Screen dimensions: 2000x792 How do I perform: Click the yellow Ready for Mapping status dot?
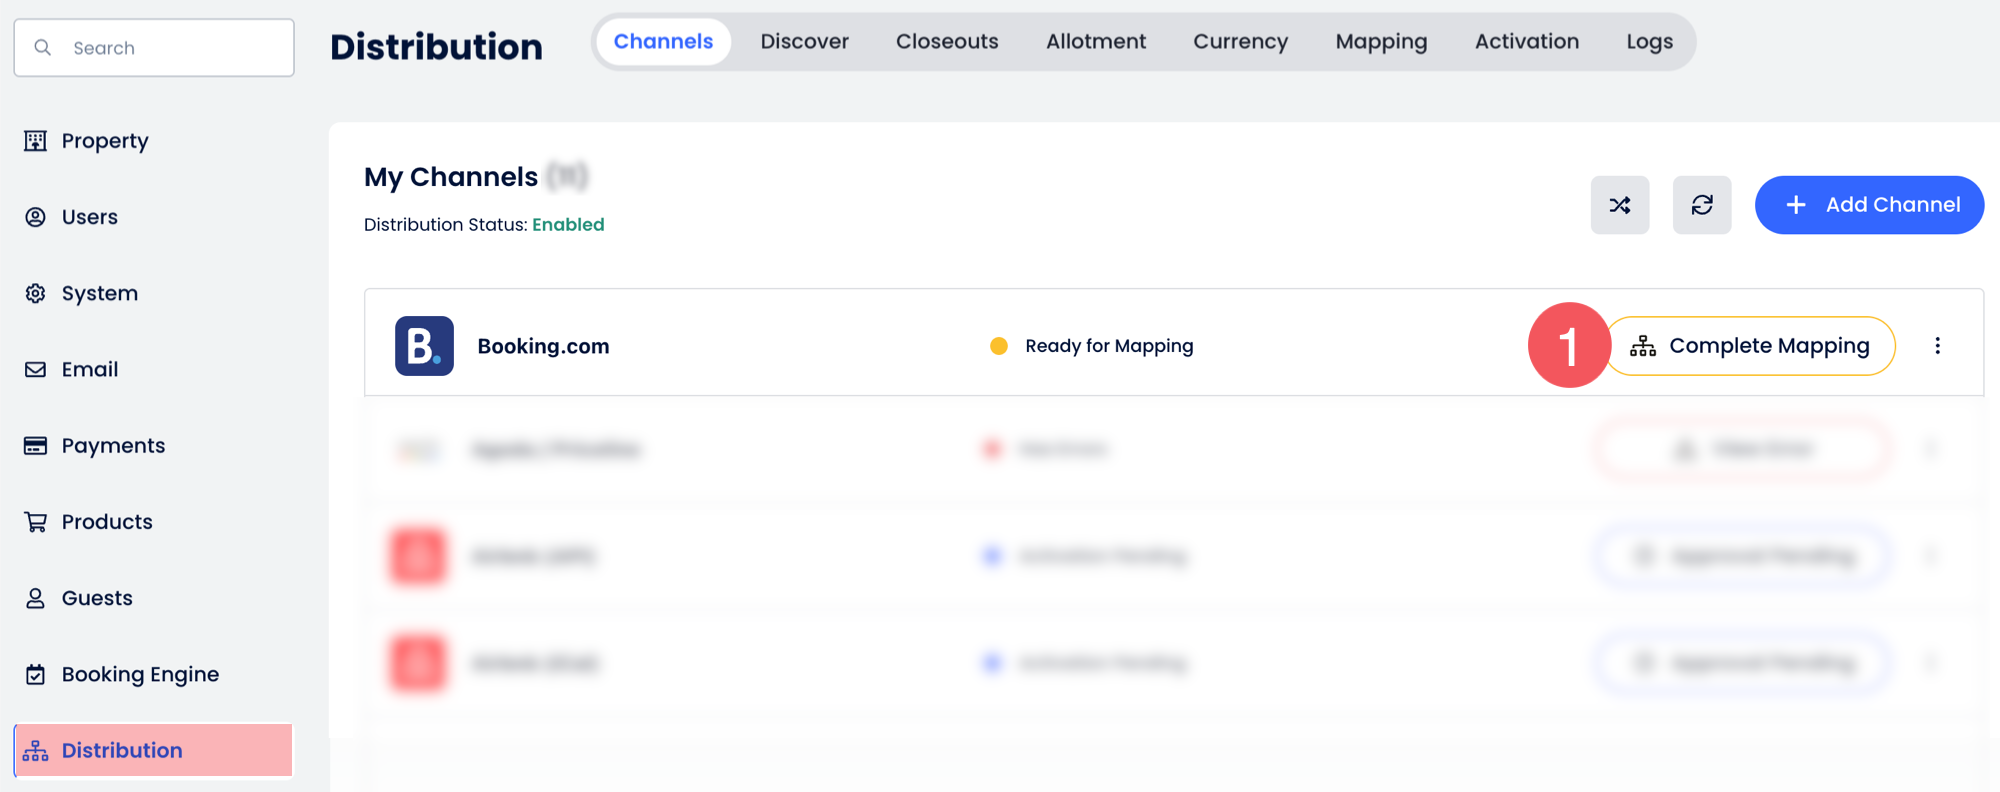998,346
